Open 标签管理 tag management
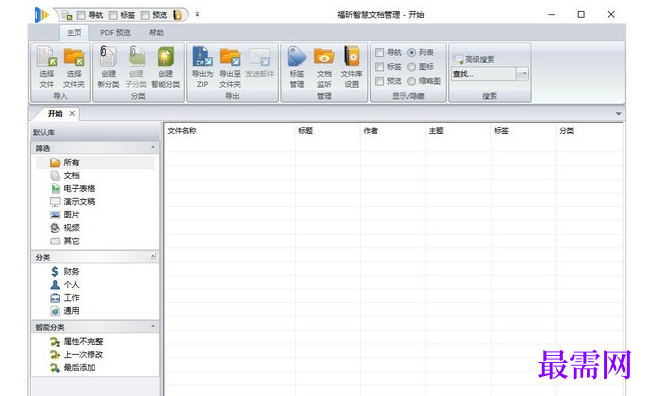650x396 pixels. 297,67
